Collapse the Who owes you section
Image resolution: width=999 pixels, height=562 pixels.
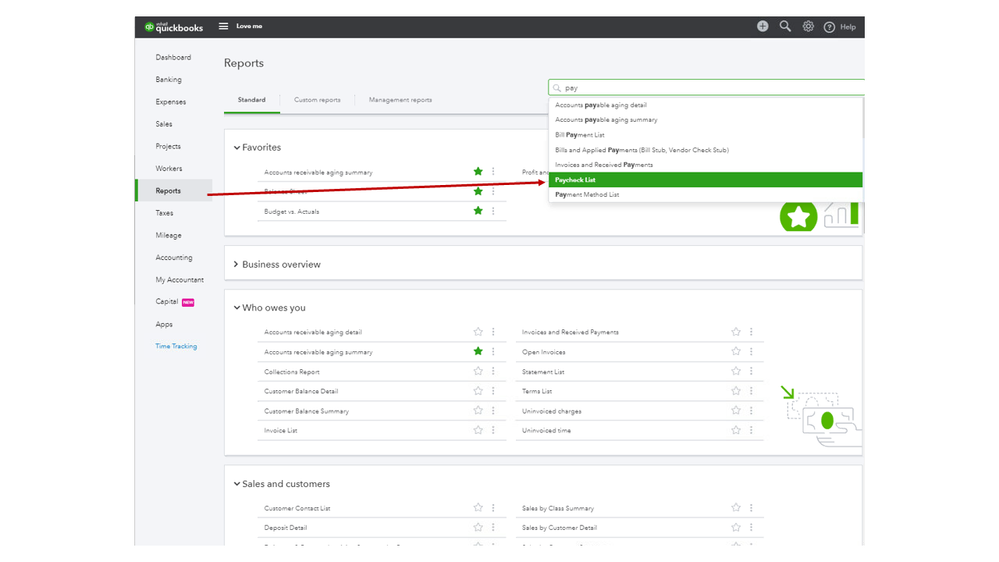tap(237, 308)
